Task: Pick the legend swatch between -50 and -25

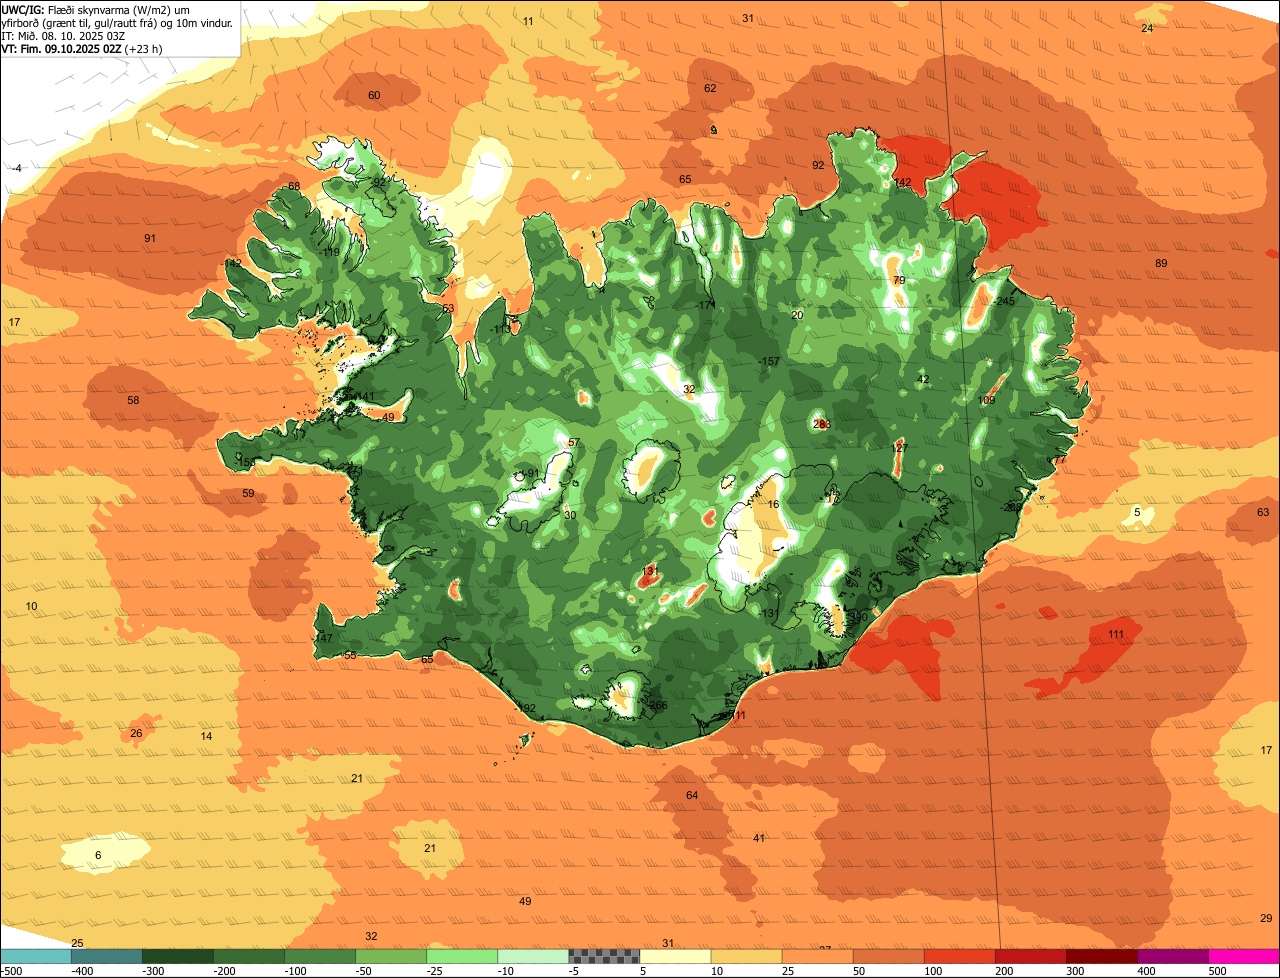Action: pyautogui.click(x=390, y=956)
